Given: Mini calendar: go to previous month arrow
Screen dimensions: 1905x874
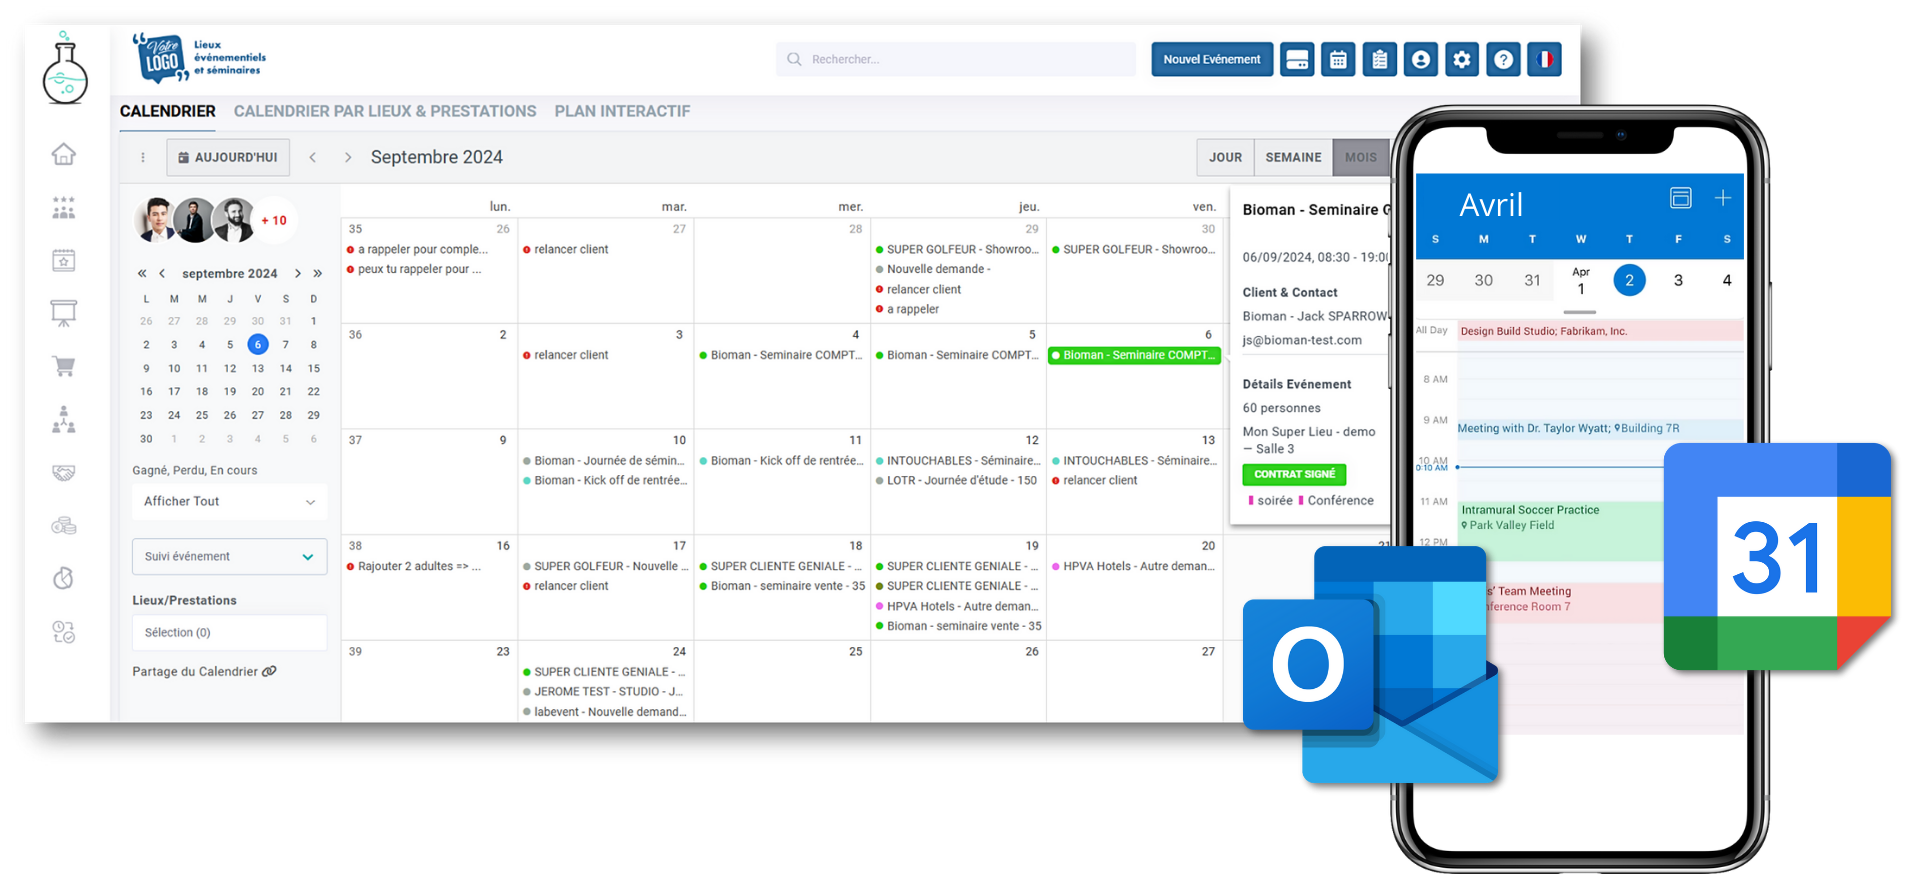Looking at the screenshot, I should pyautogui.click(x=162, y=273).
